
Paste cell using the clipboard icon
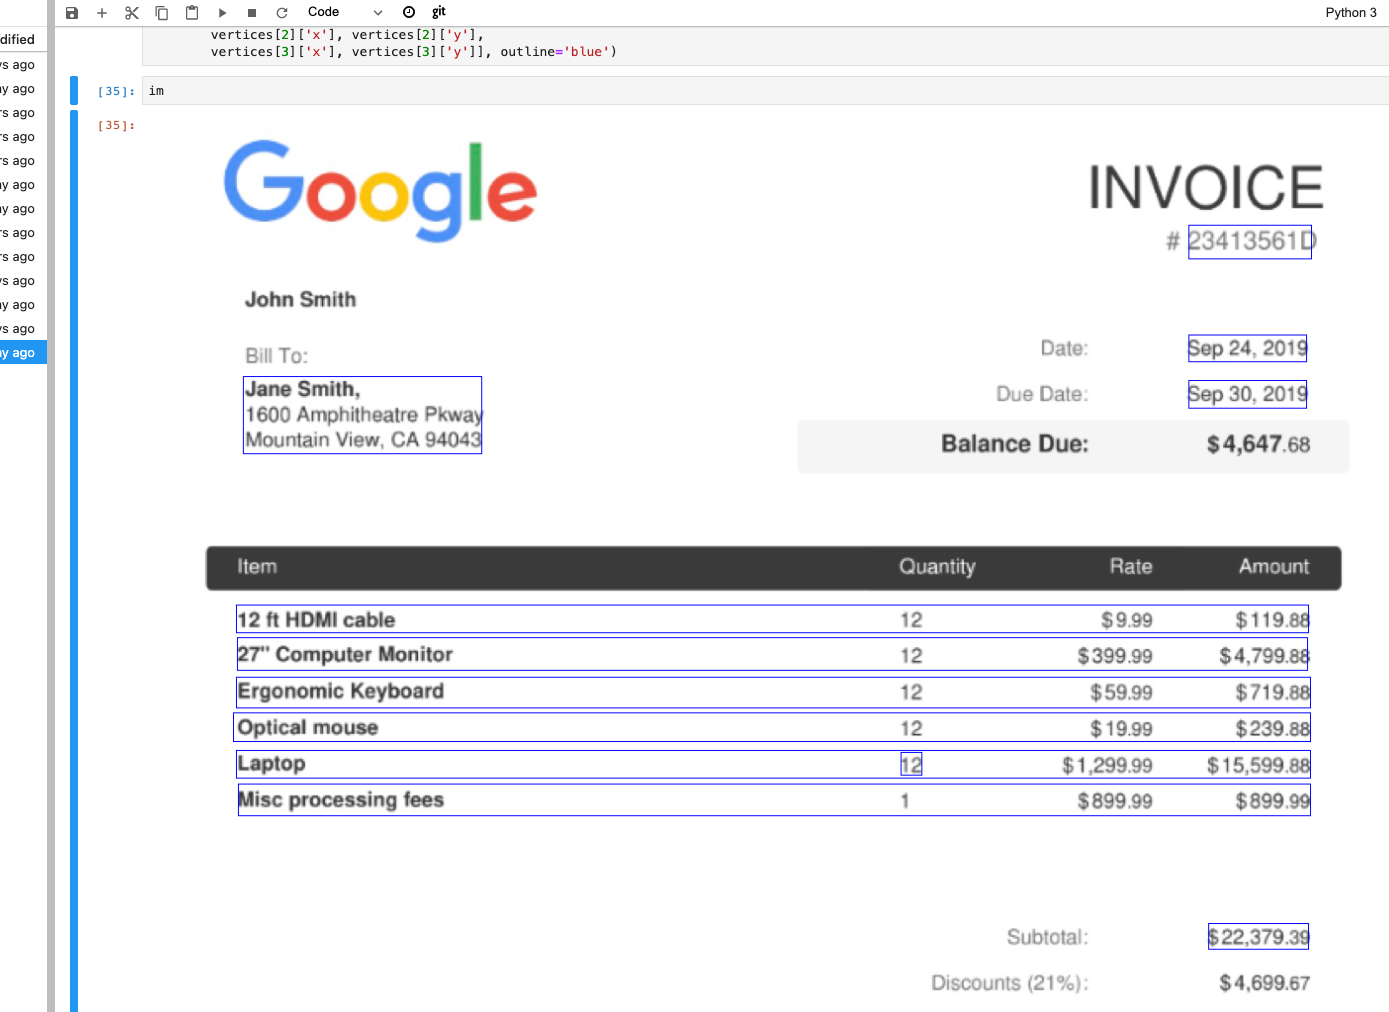pyautogui.click(x=192, y=13)
